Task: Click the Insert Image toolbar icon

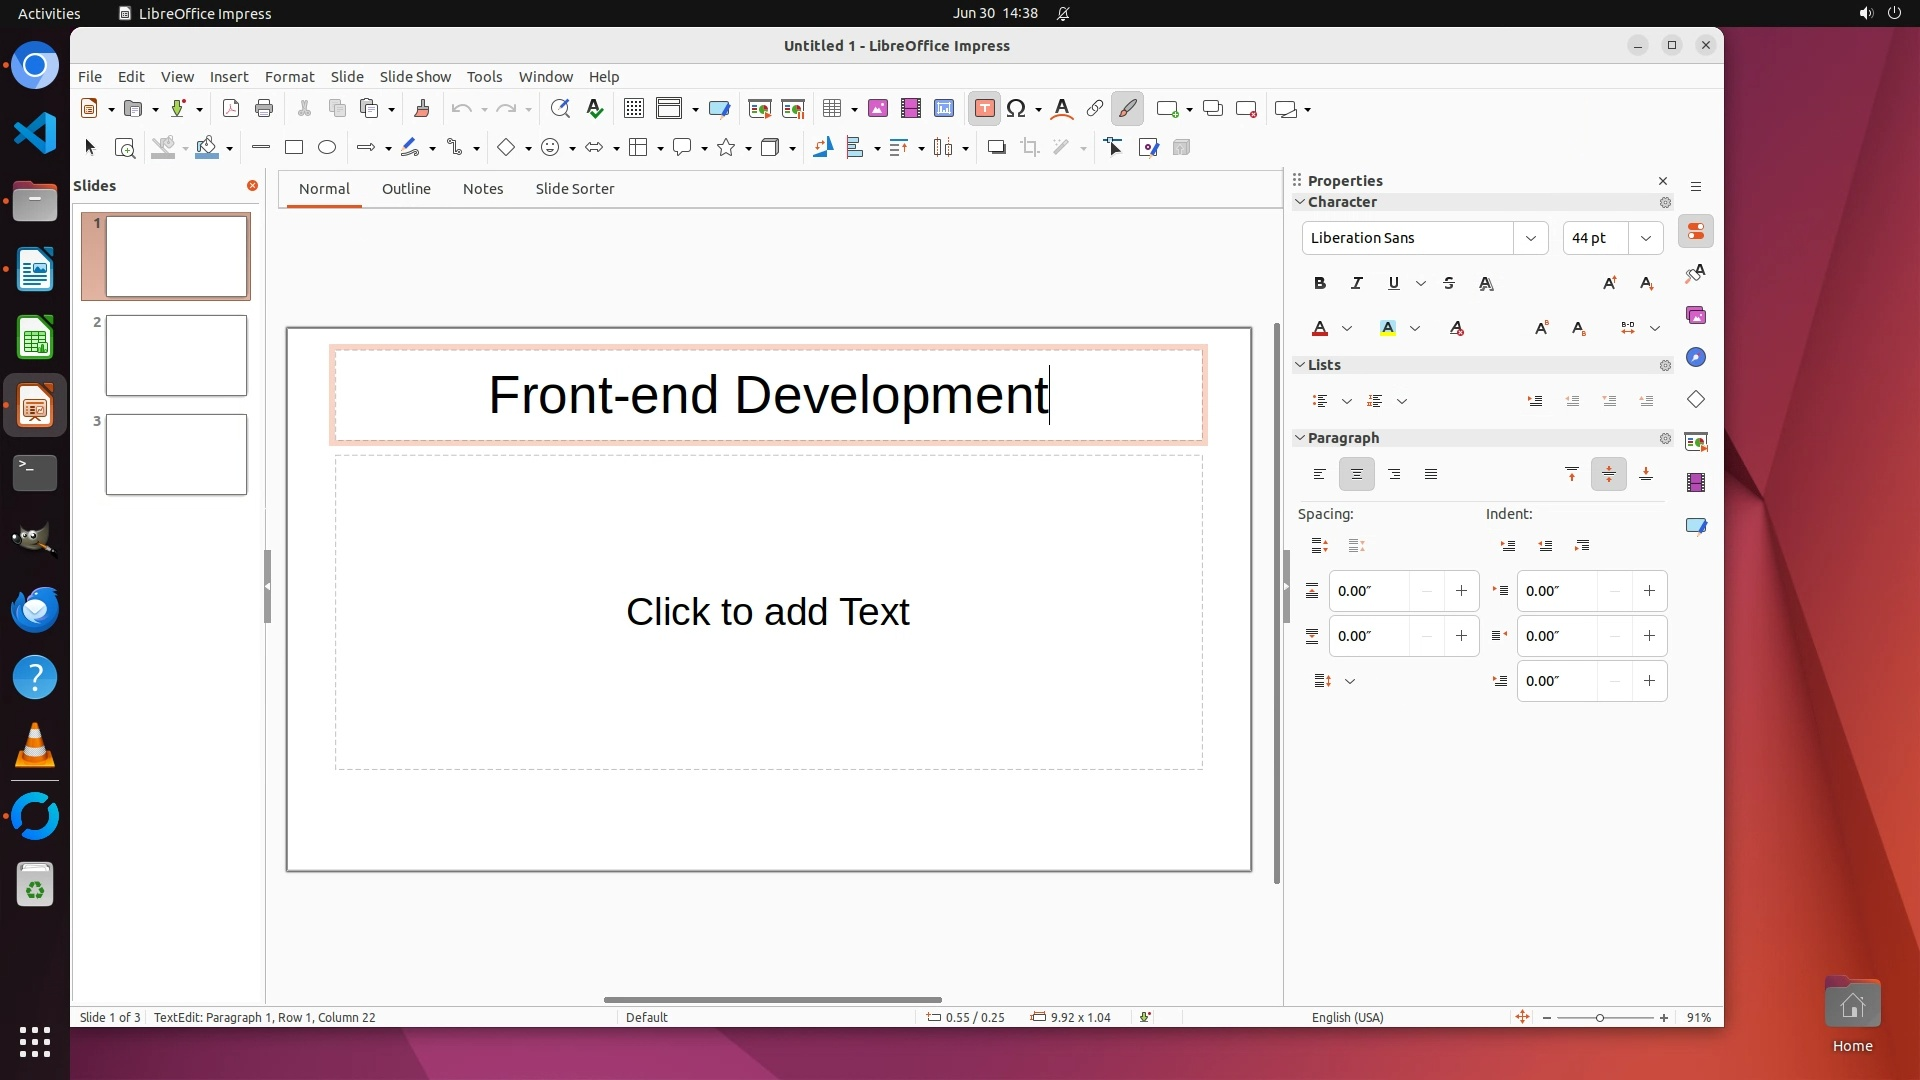Action: coord(878,109)
